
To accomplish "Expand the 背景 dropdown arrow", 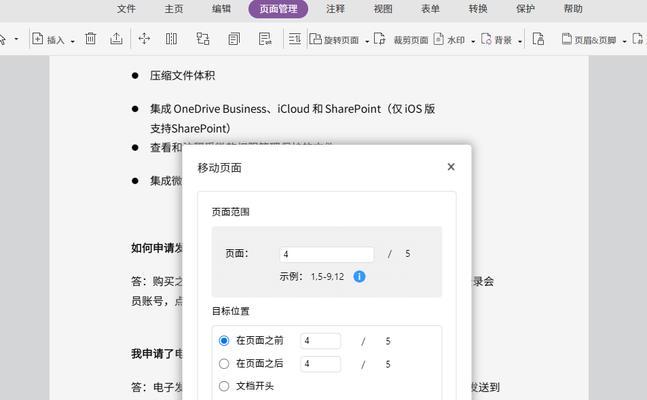I will coord(520,41).
